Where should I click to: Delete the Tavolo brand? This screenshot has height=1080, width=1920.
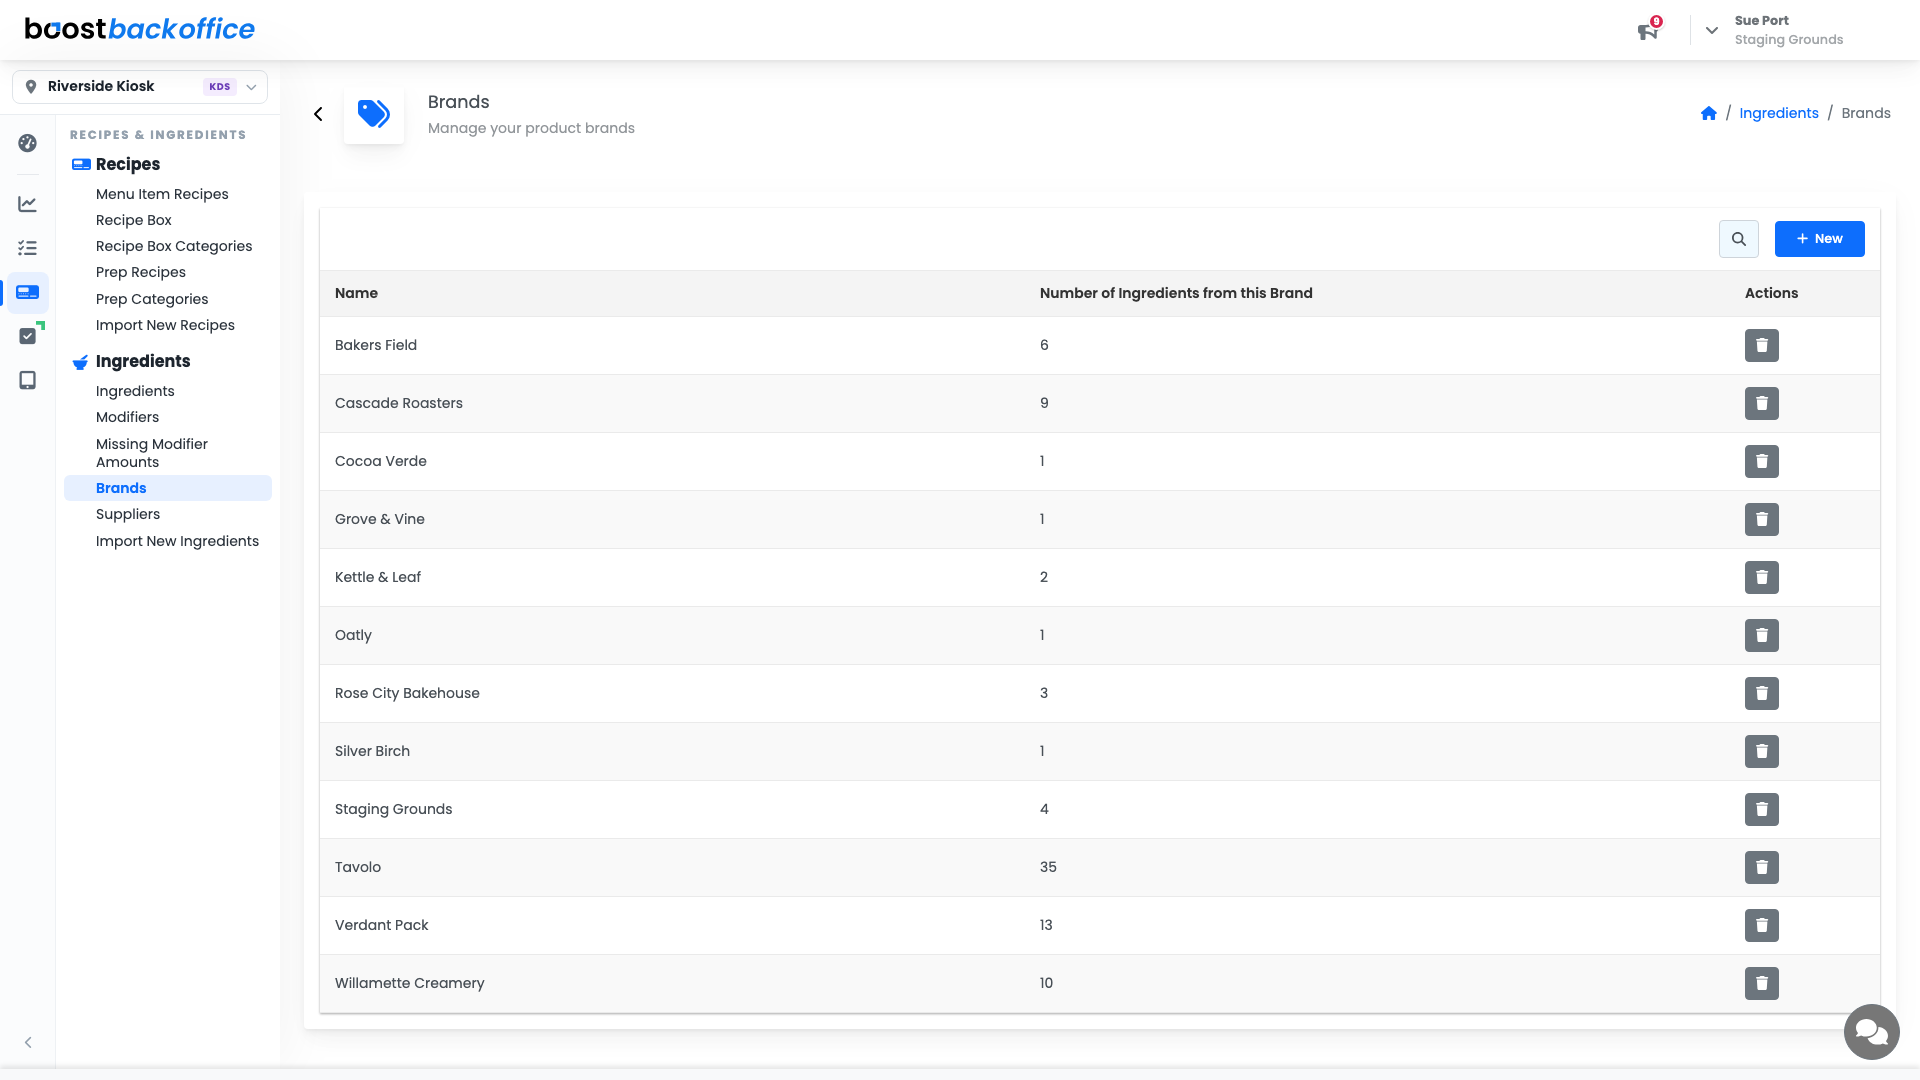tap(1762, 868)
